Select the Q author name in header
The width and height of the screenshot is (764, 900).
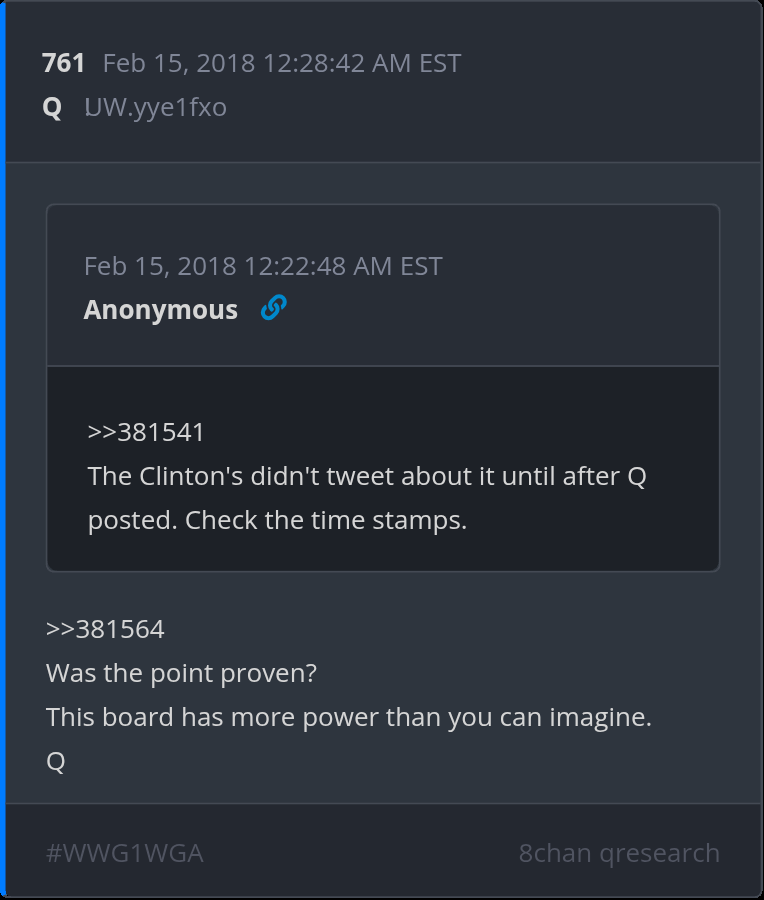[52, 107]
